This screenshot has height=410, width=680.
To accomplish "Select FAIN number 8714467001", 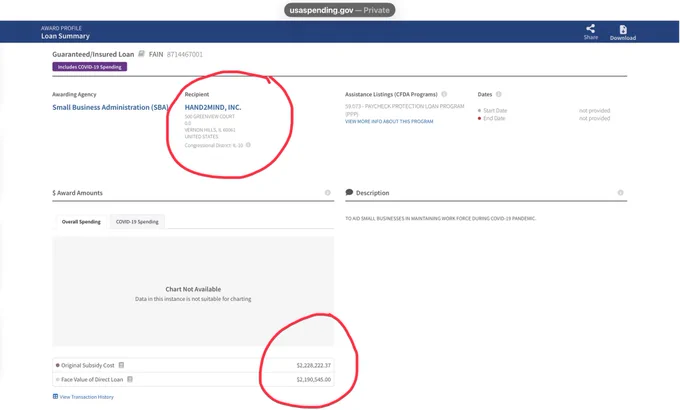I will click(x=185, y=54).
